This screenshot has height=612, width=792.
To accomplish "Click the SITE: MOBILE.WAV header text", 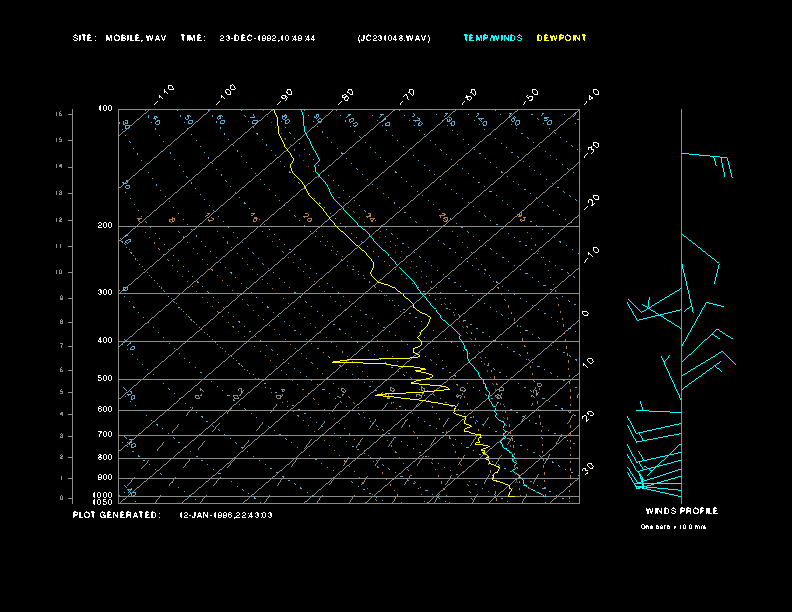I will coord(119,38).
